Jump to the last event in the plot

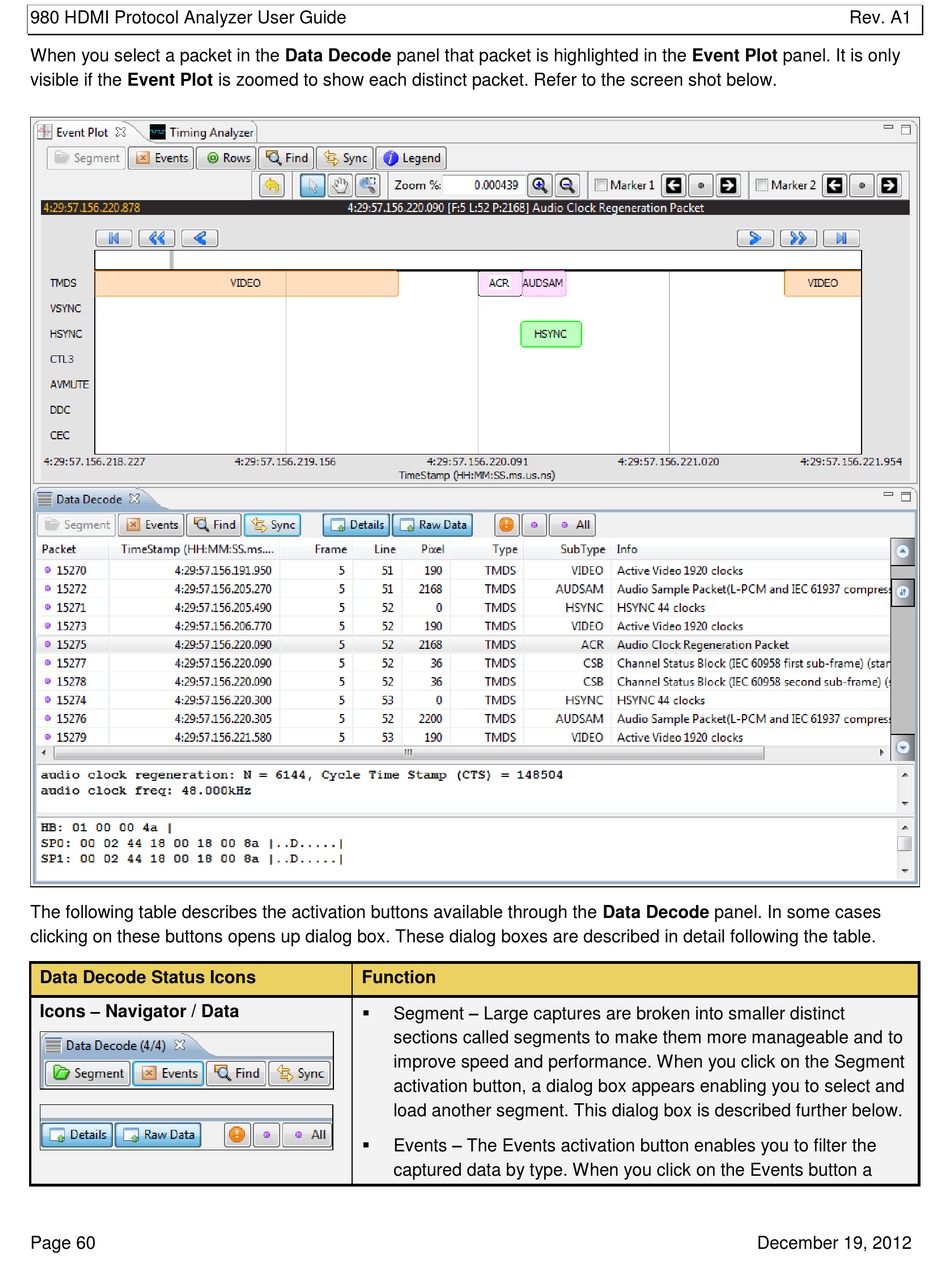(841, 238)
